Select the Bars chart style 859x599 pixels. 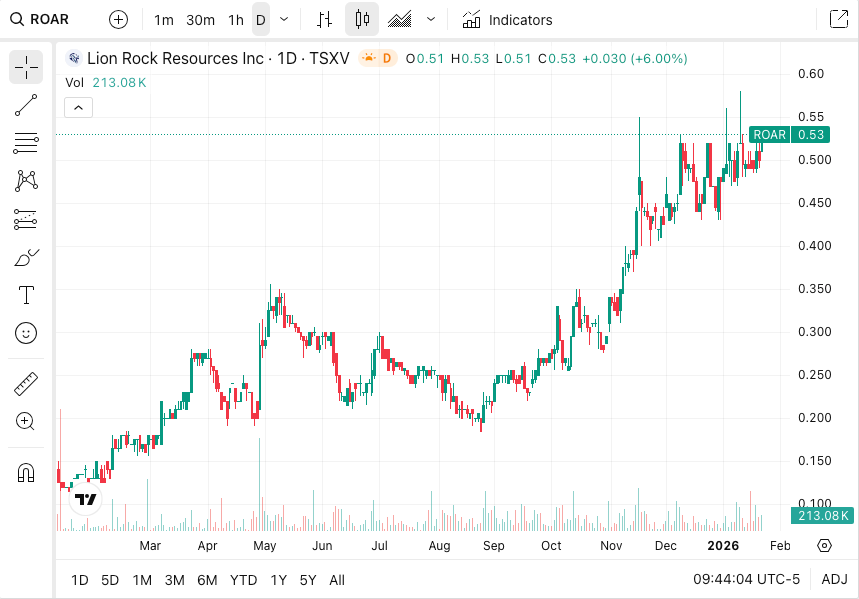pyautogui.click(x=325, y=20)
